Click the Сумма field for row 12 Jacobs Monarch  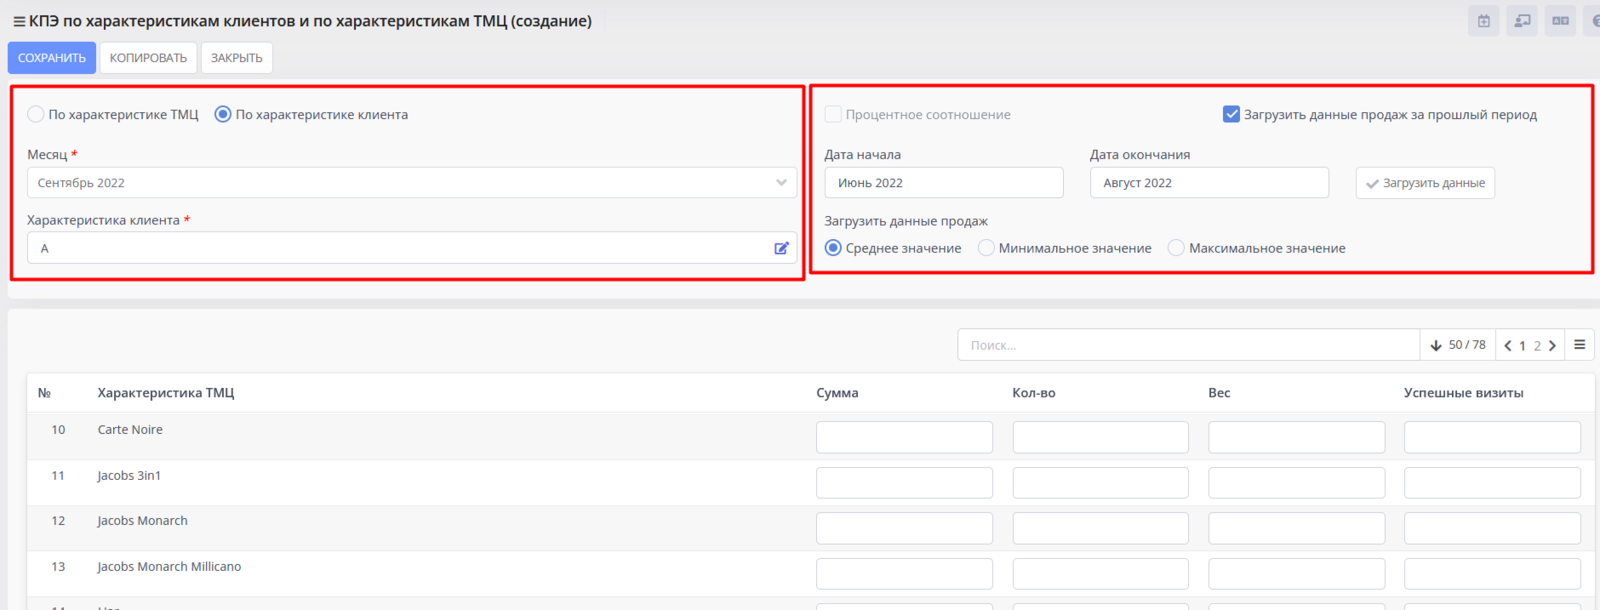click(x=904, y=528)
